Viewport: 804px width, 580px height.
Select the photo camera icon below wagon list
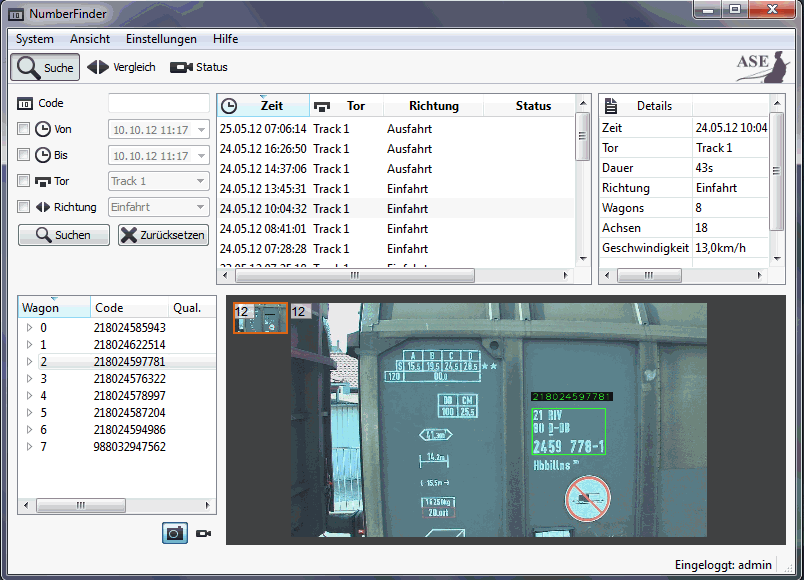pyautogui.click(x=175, y=533)
